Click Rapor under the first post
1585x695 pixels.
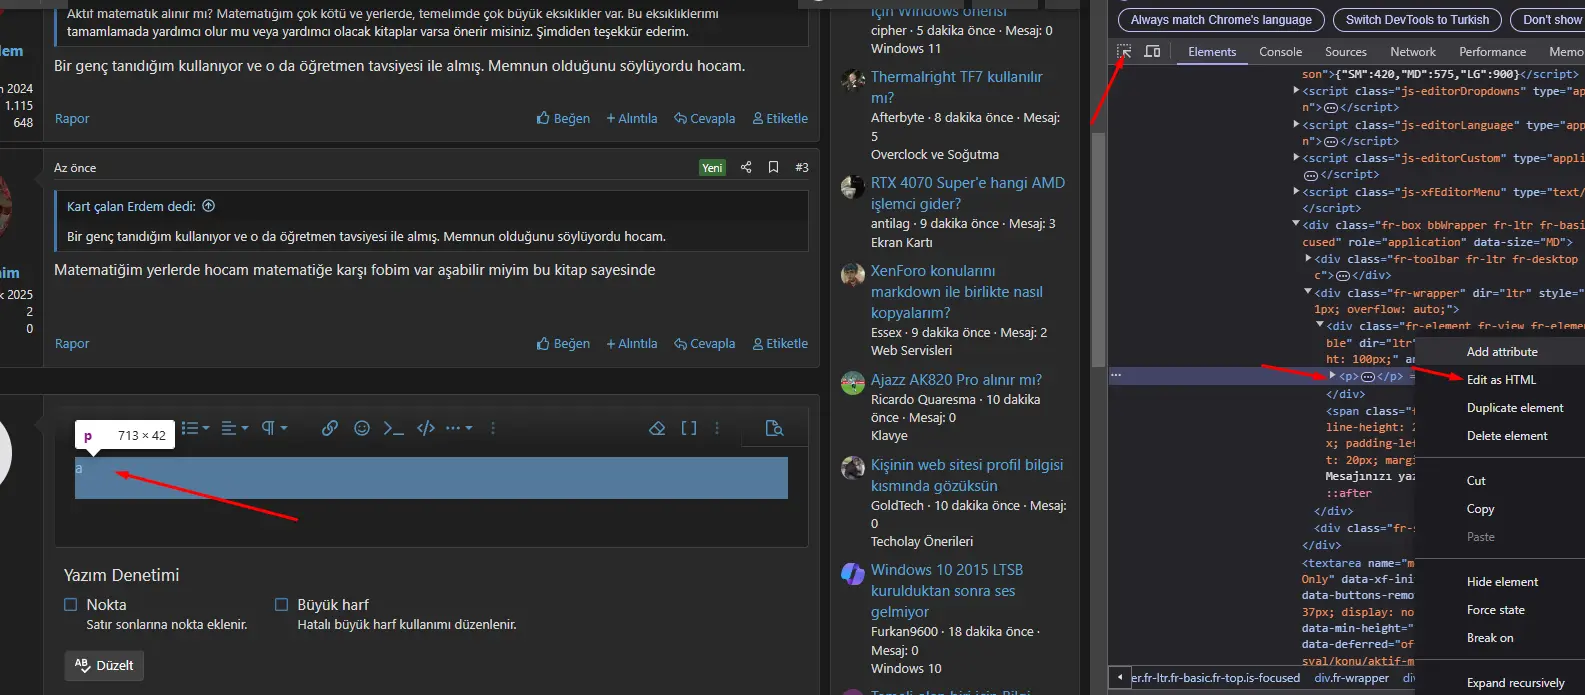tap(72, 118)
